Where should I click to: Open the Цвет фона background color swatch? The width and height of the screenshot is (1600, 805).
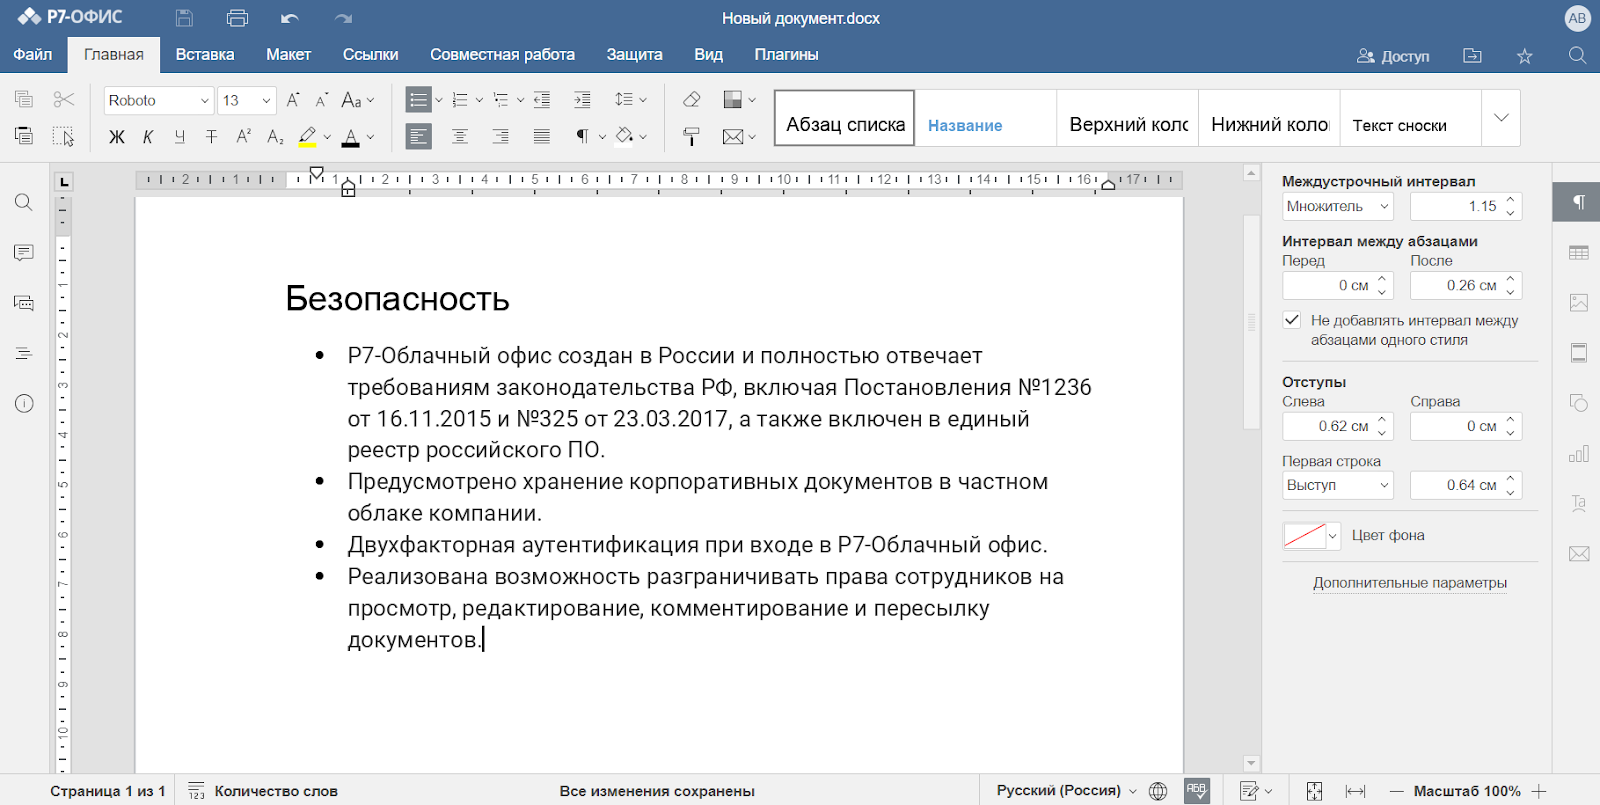[1311, 536]
